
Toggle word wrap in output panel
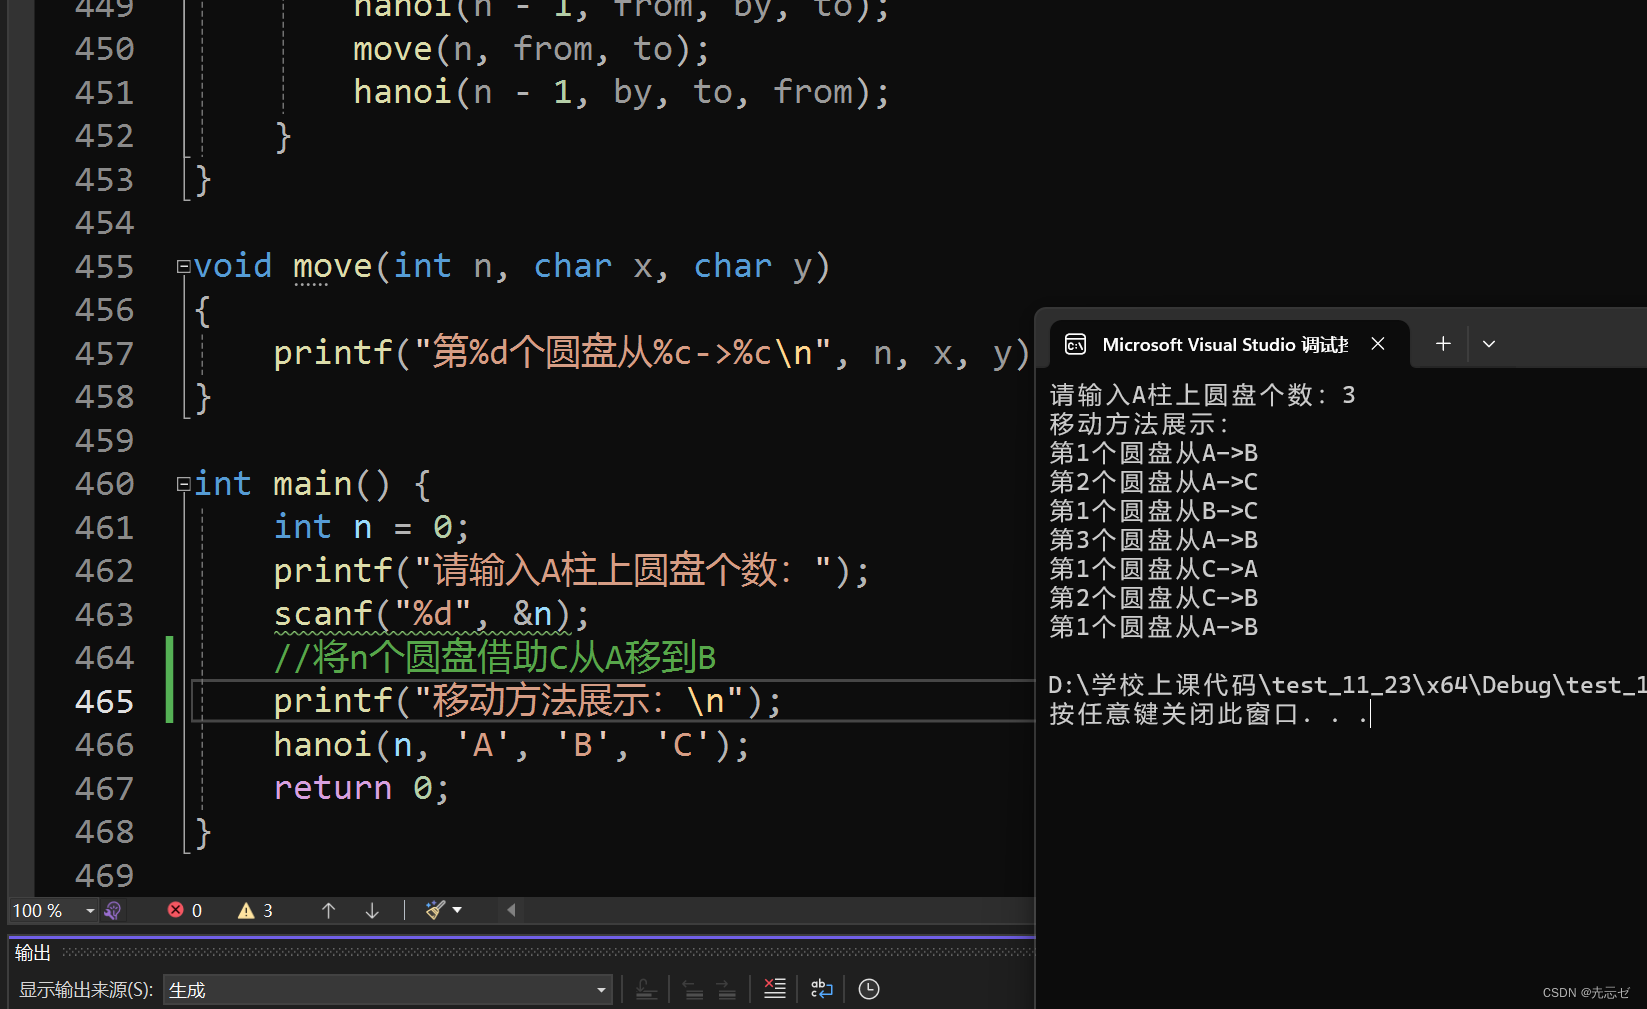tap(821, 989)
